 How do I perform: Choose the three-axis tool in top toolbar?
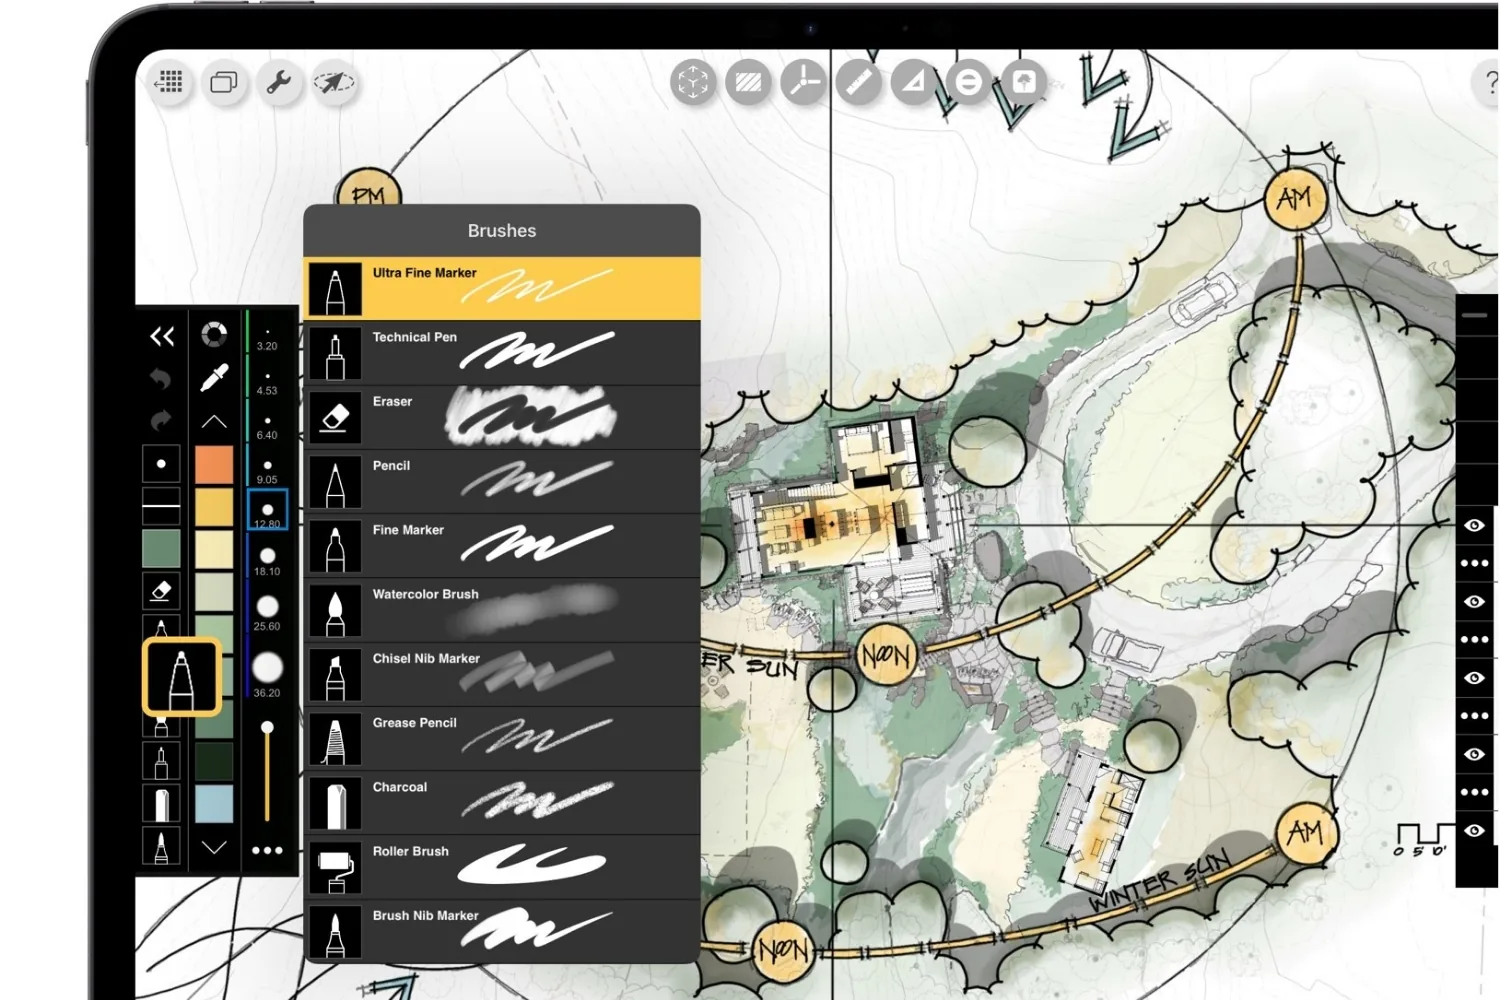[x=803, y=82]
